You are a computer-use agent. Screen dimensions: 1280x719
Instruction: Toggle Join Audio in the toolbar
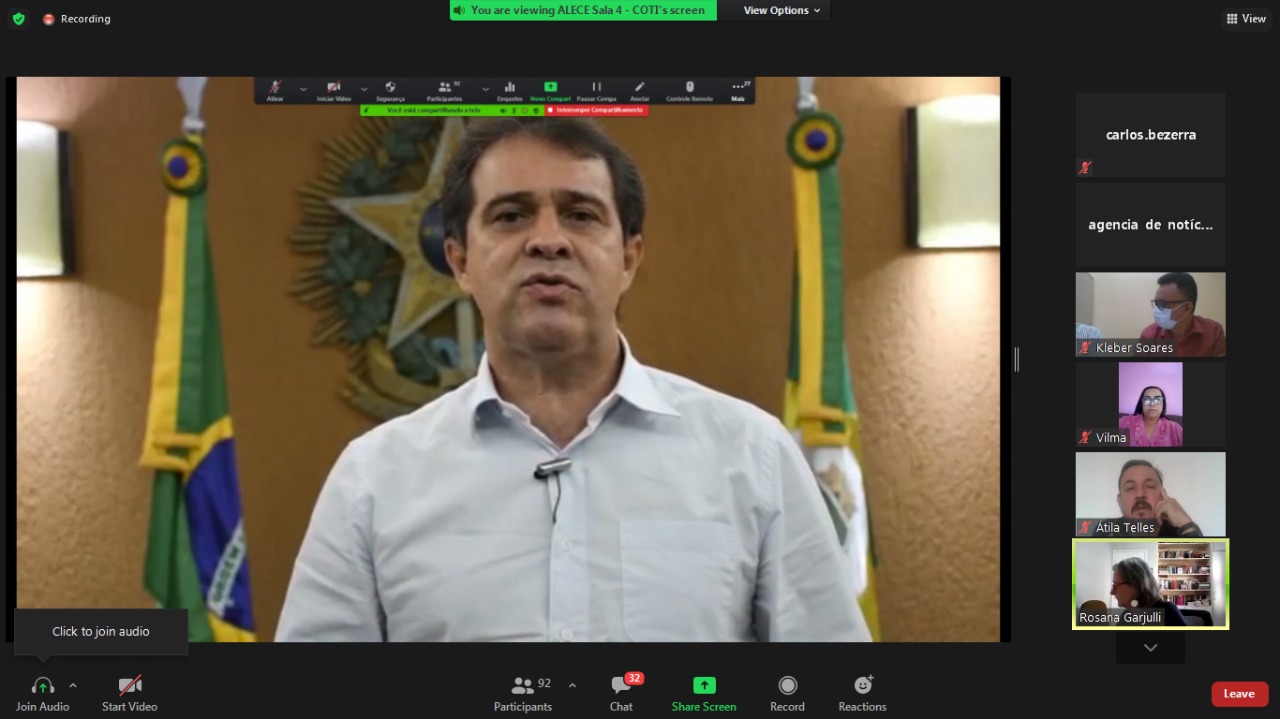pyautogui.click(x=42, y=693)
